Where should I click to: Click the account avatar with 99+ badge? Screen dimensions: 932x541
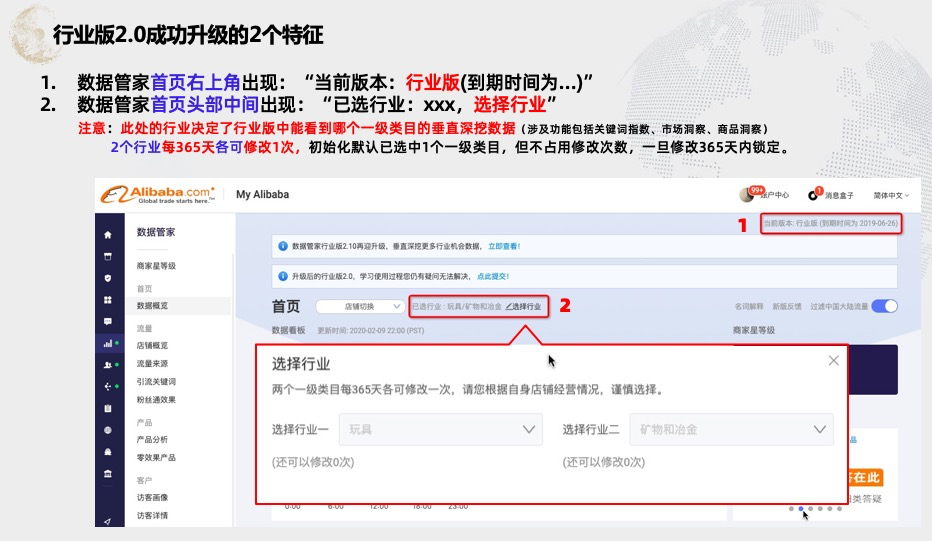[747, 194]
